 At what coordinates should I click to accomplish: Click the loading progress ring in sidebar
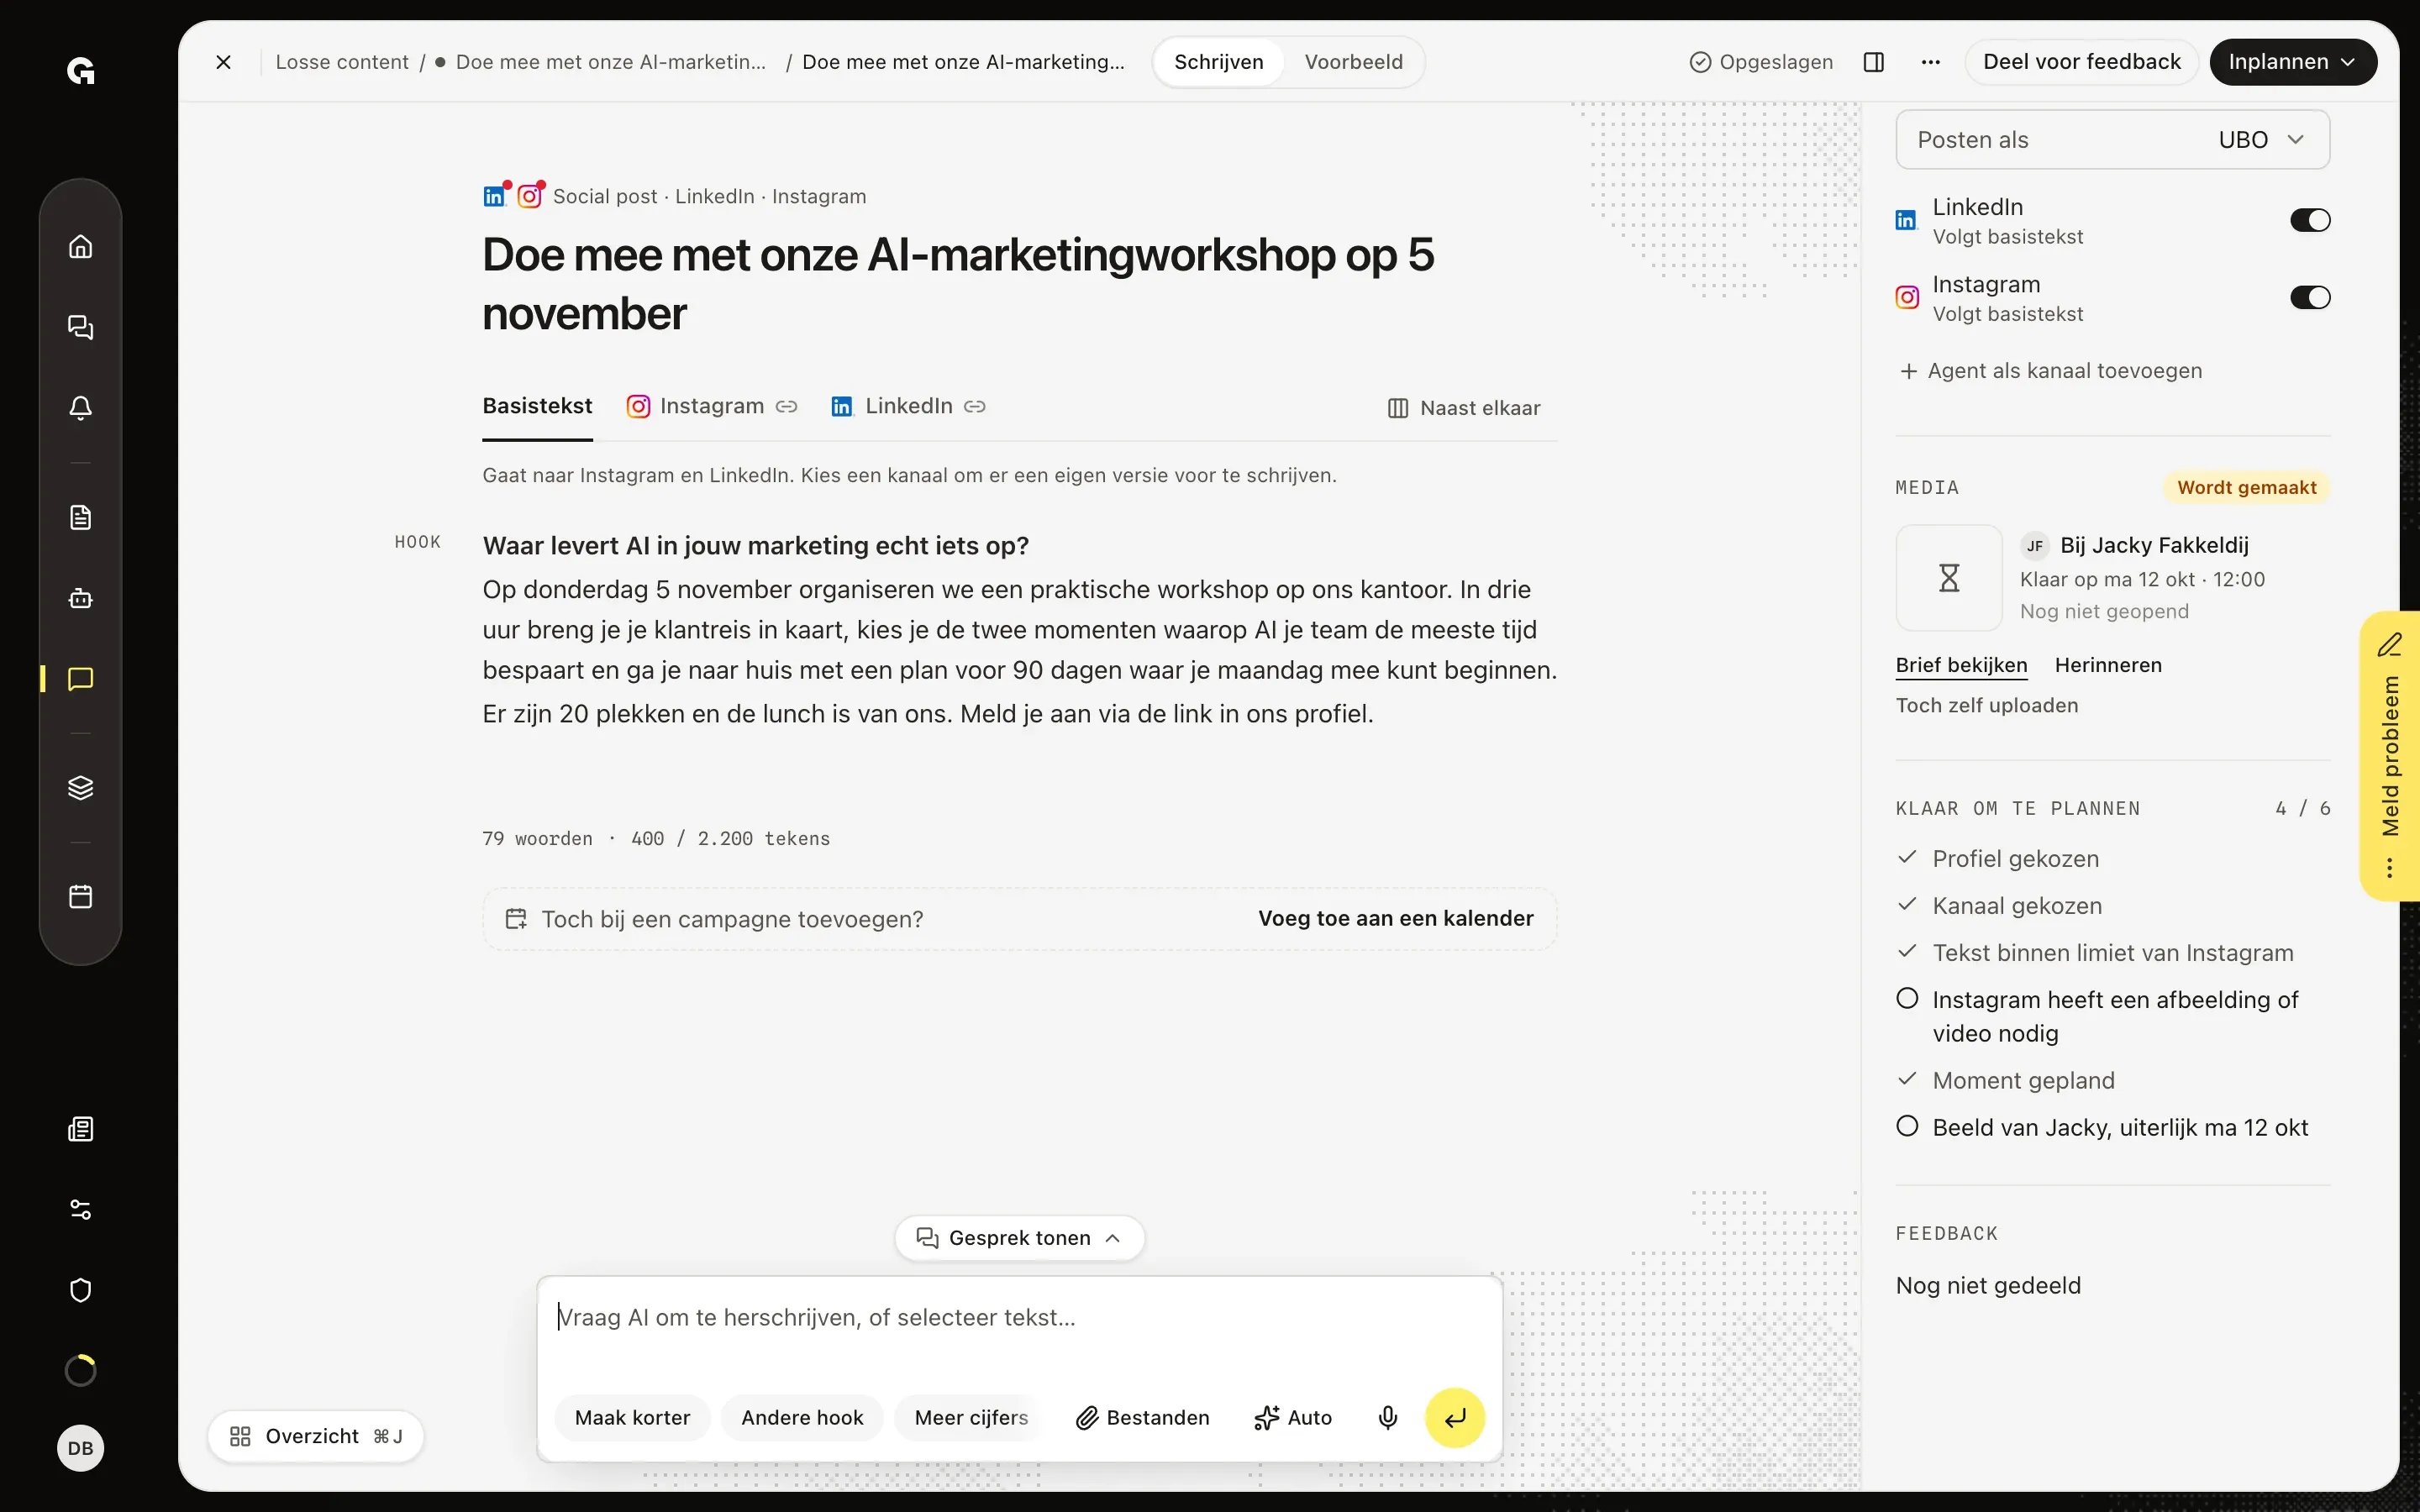81,1370
